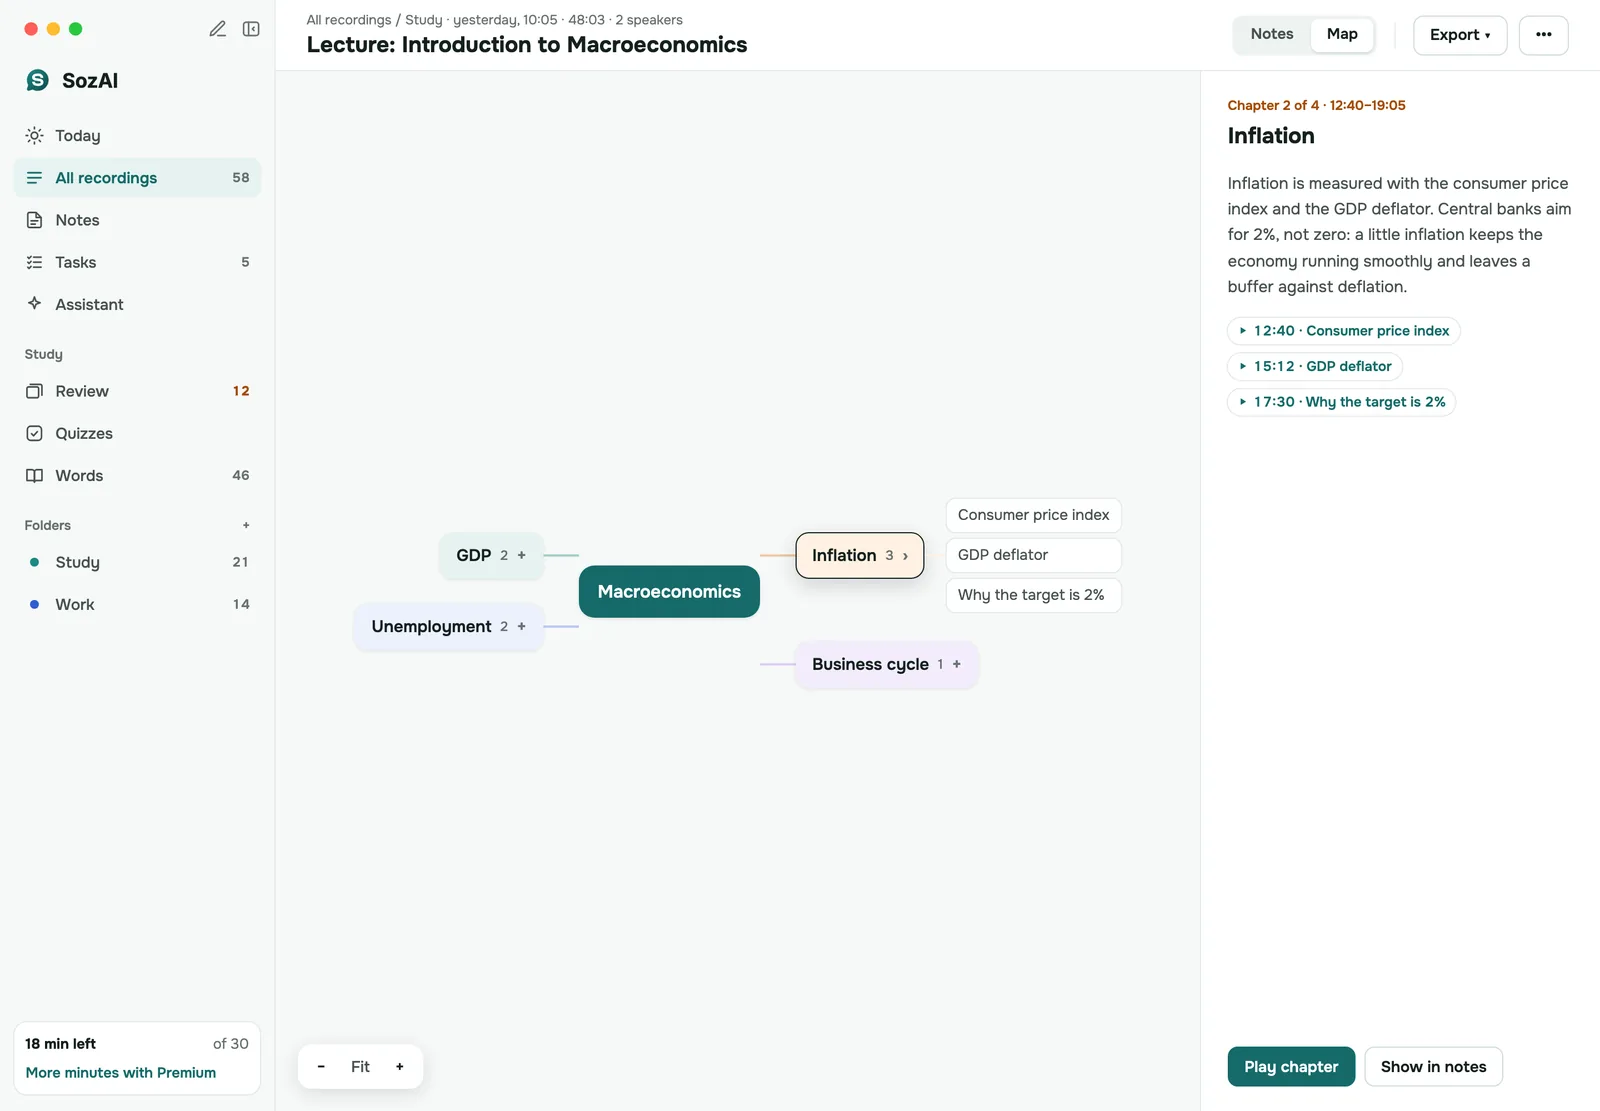This screenshot has height=1111, width=1600.
Task: Click the compose new note pencil icon
Action: 217,29
